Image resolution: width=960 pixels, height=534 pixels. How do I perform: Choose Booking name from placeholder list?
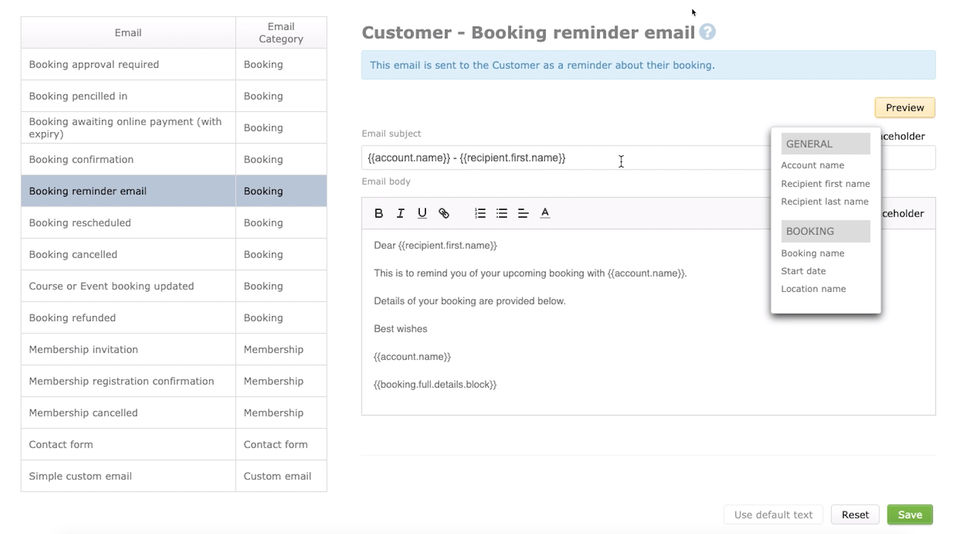(x=812, y=254)
